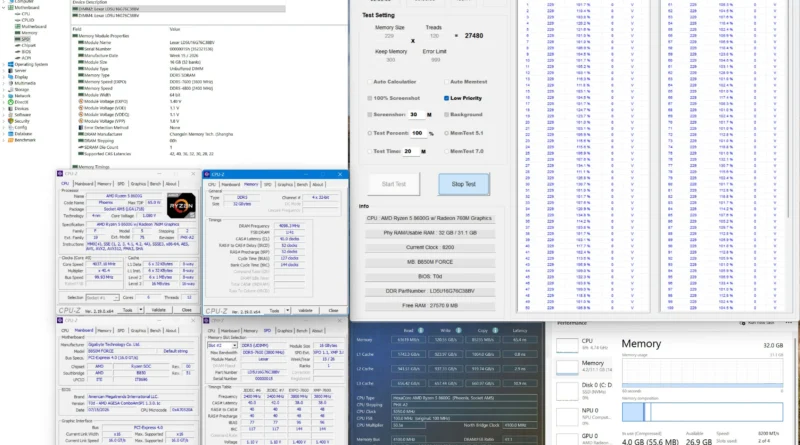Click the Chipset item icon in AIDA64 tree
Image resolution: width=800 pixels, height=445 pixels.
(x=18, y=45)
